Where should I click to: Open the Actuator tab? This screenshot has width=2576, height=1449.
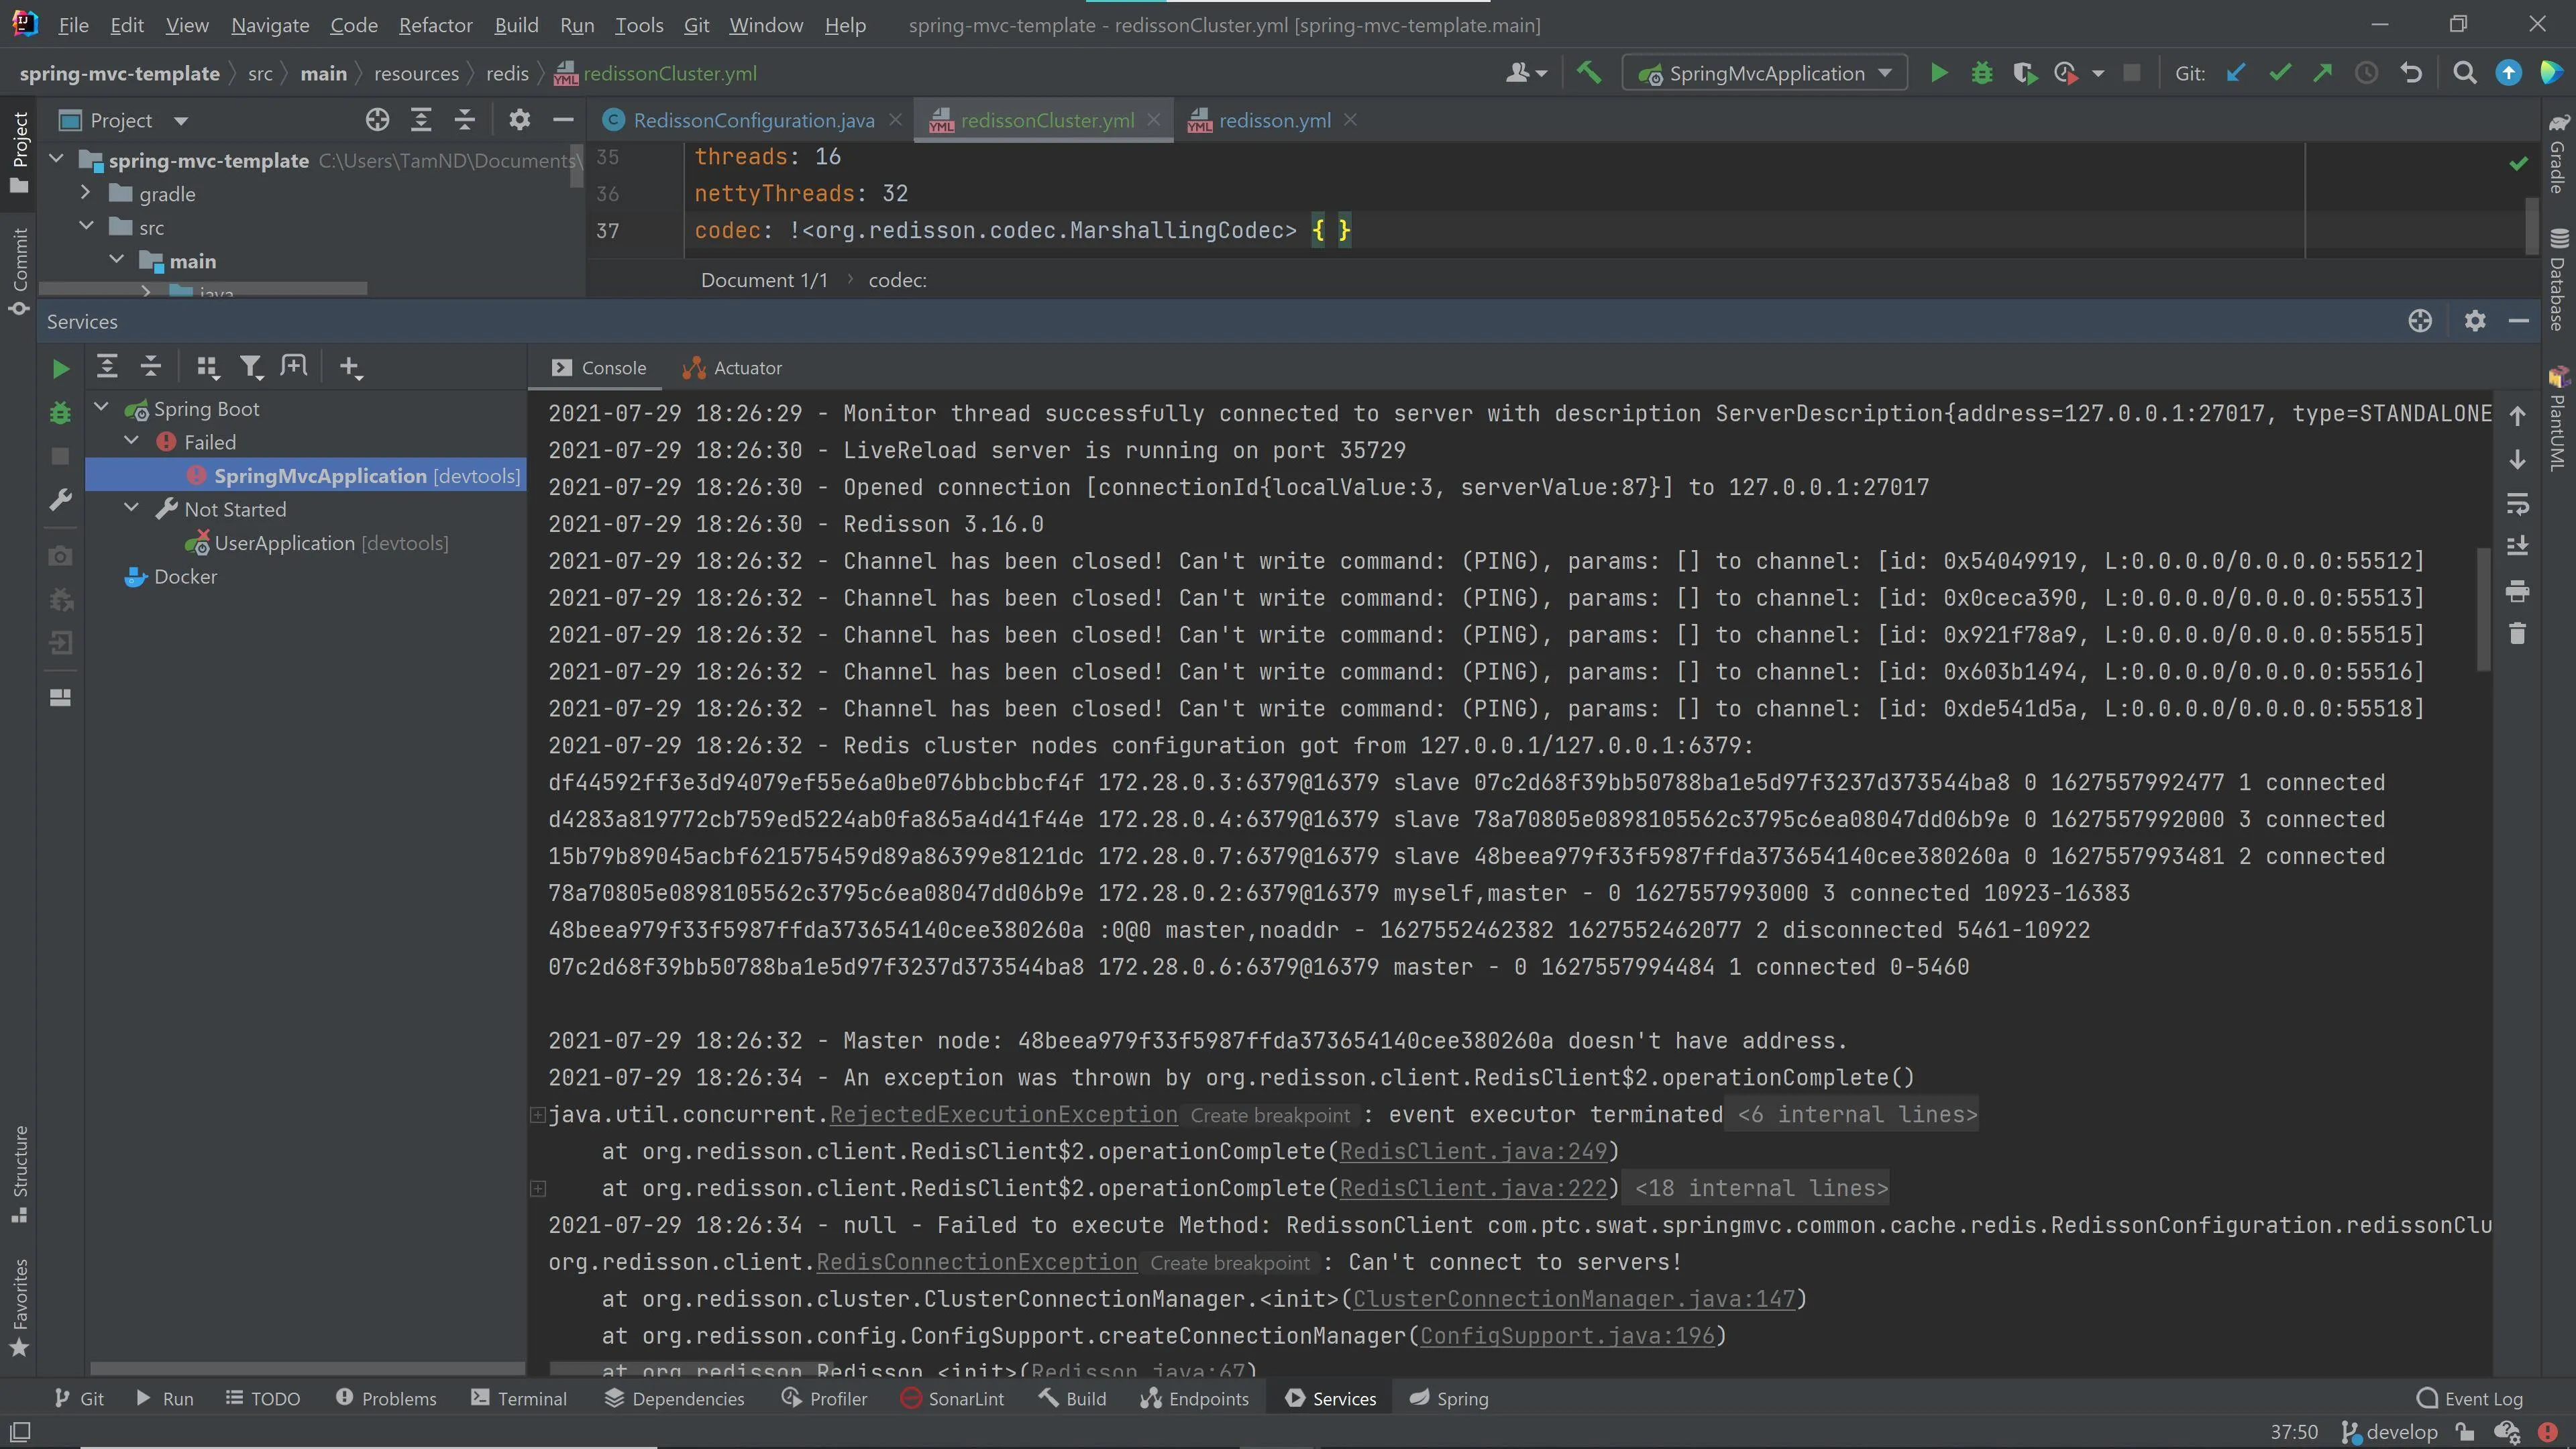(733, 368)
